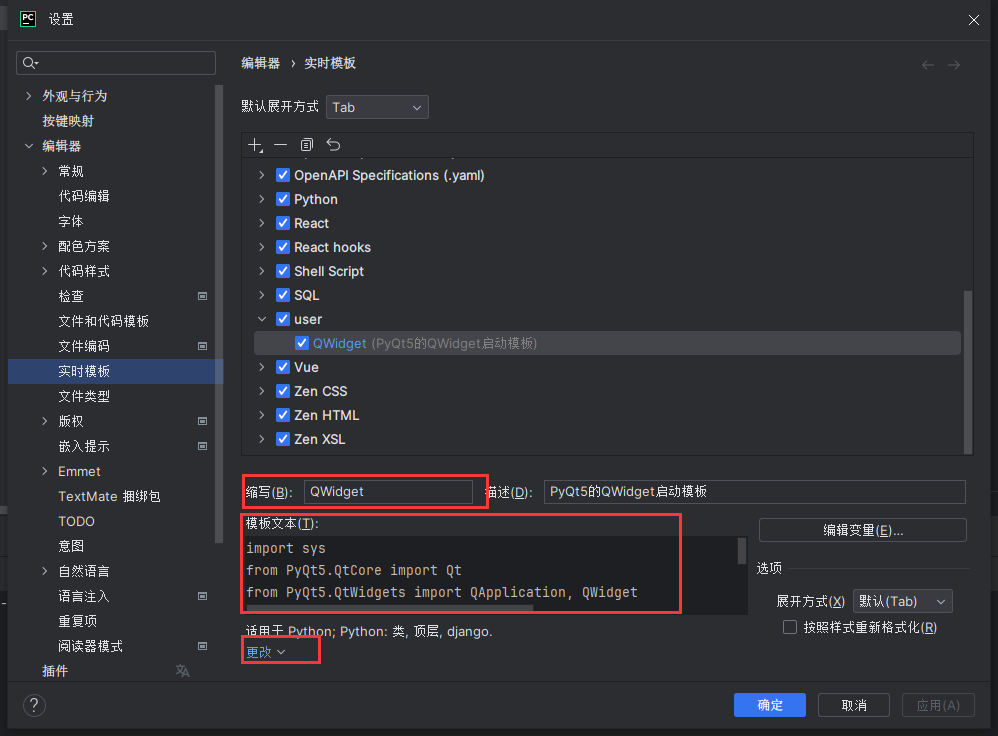Click project-level indicator icon beside 嵌入提示
The height and width of the screenshot is (736, 998).
[x=202, y=446]
